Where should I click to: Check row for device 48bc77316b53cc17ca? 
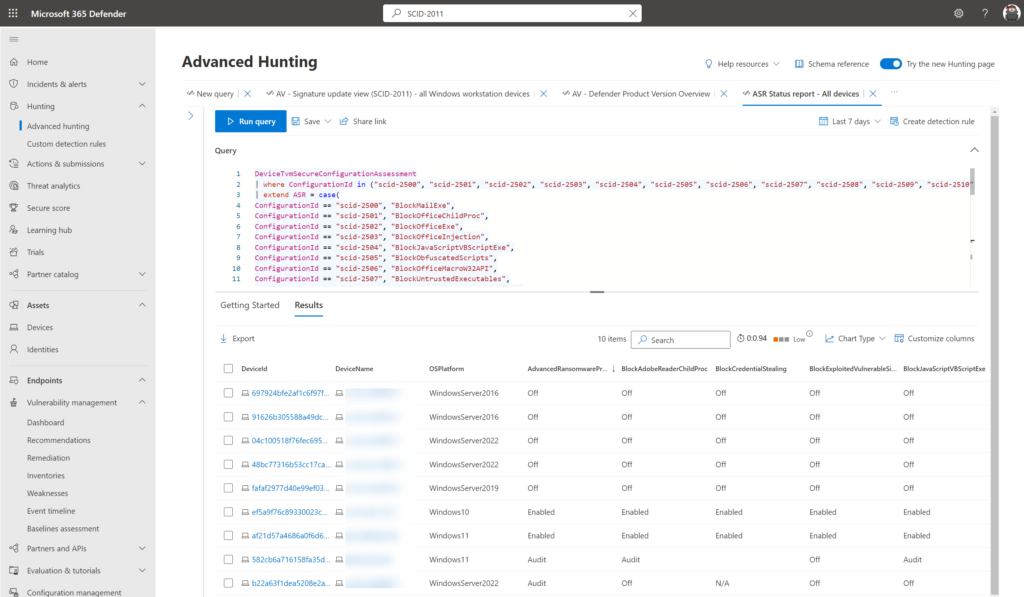[228, 464]
